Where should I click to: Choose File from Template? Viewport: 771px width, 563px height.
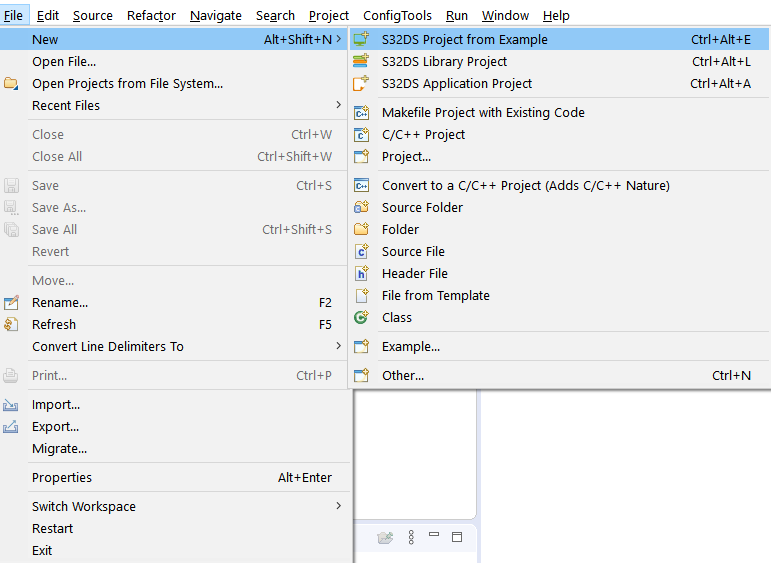click(435, 296)
